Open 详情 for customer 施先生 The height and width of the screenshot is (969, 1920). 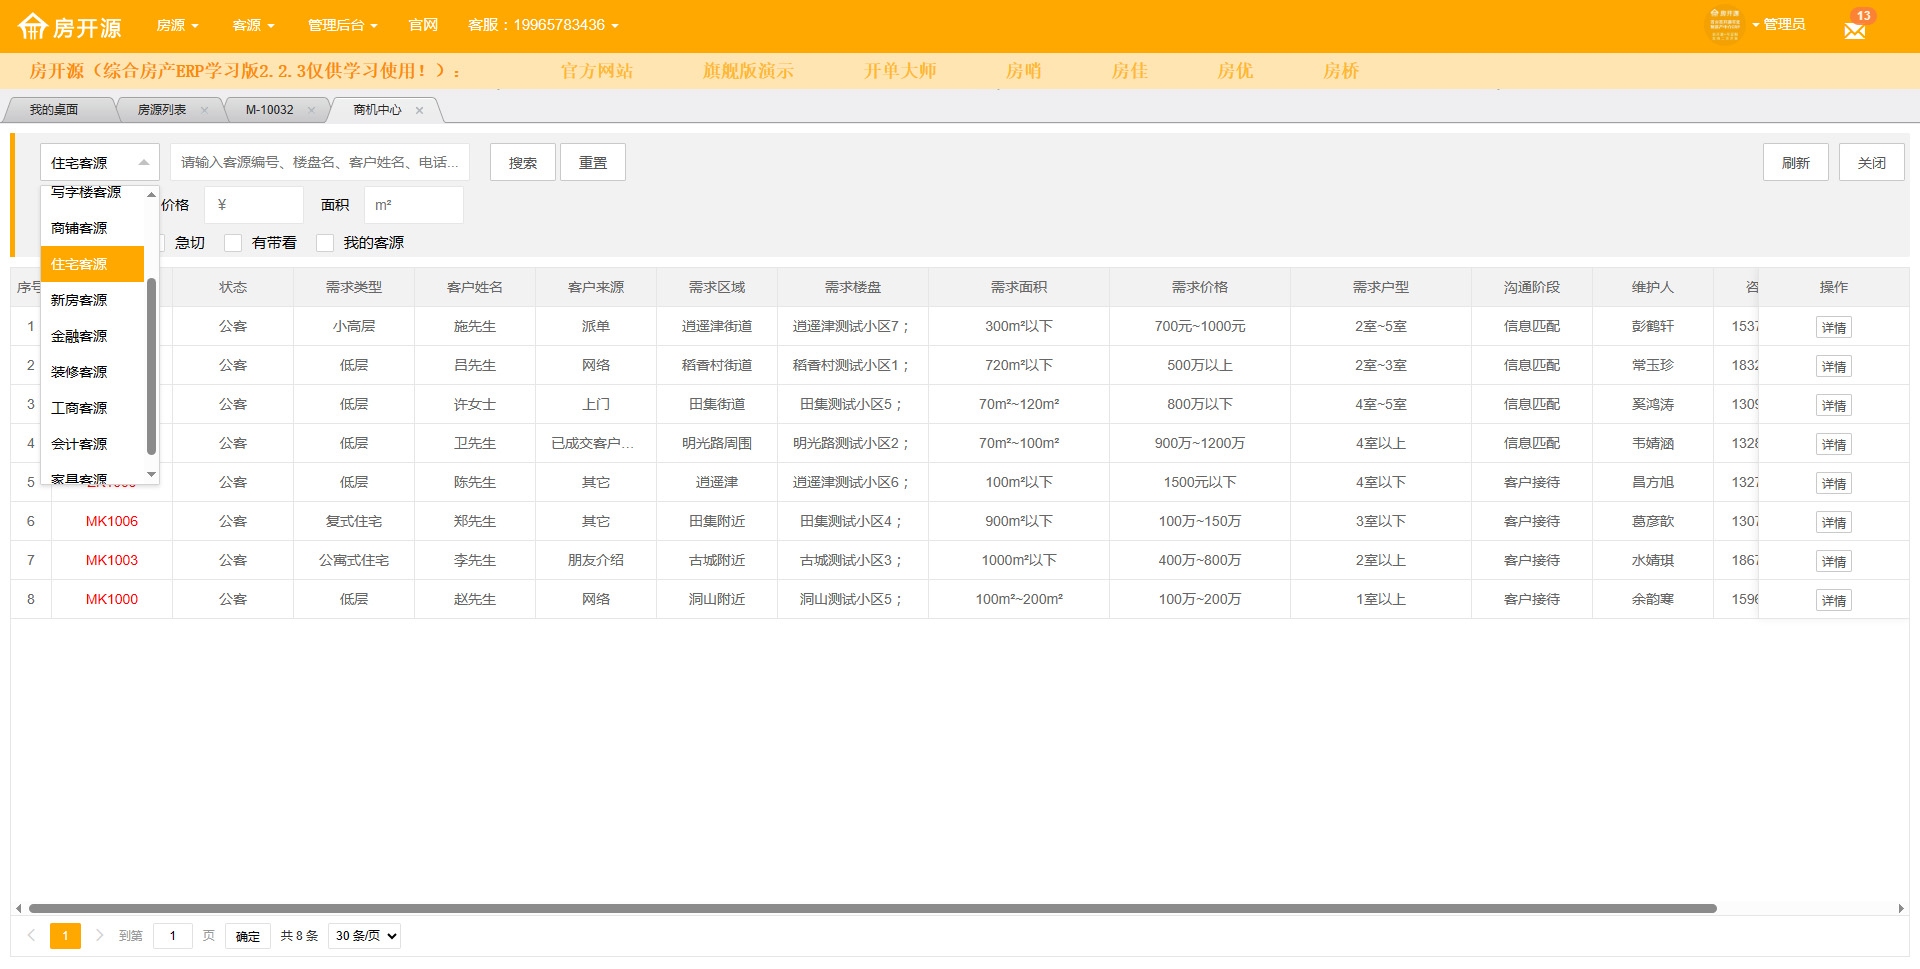1833,328
